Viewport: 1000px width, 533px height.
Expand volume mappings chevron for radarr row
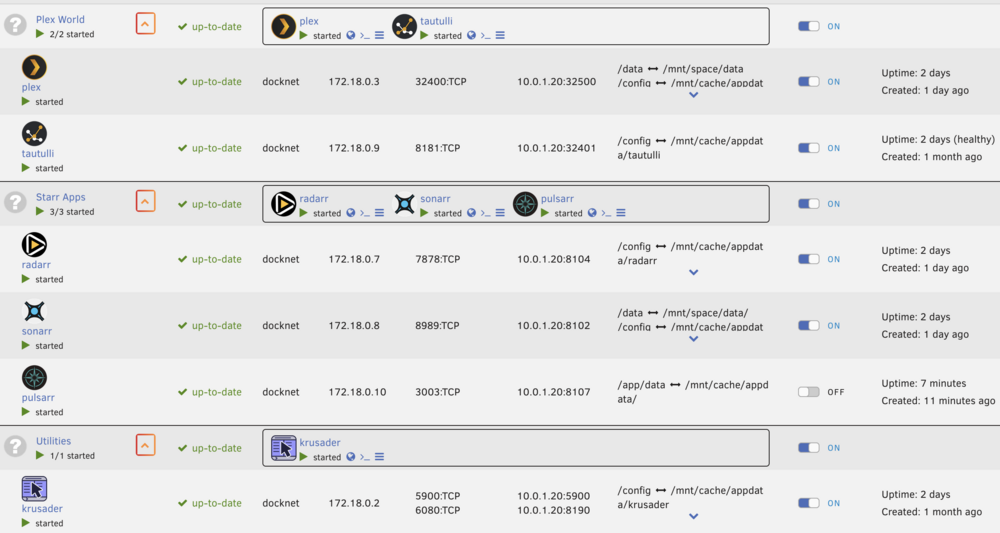694,272
